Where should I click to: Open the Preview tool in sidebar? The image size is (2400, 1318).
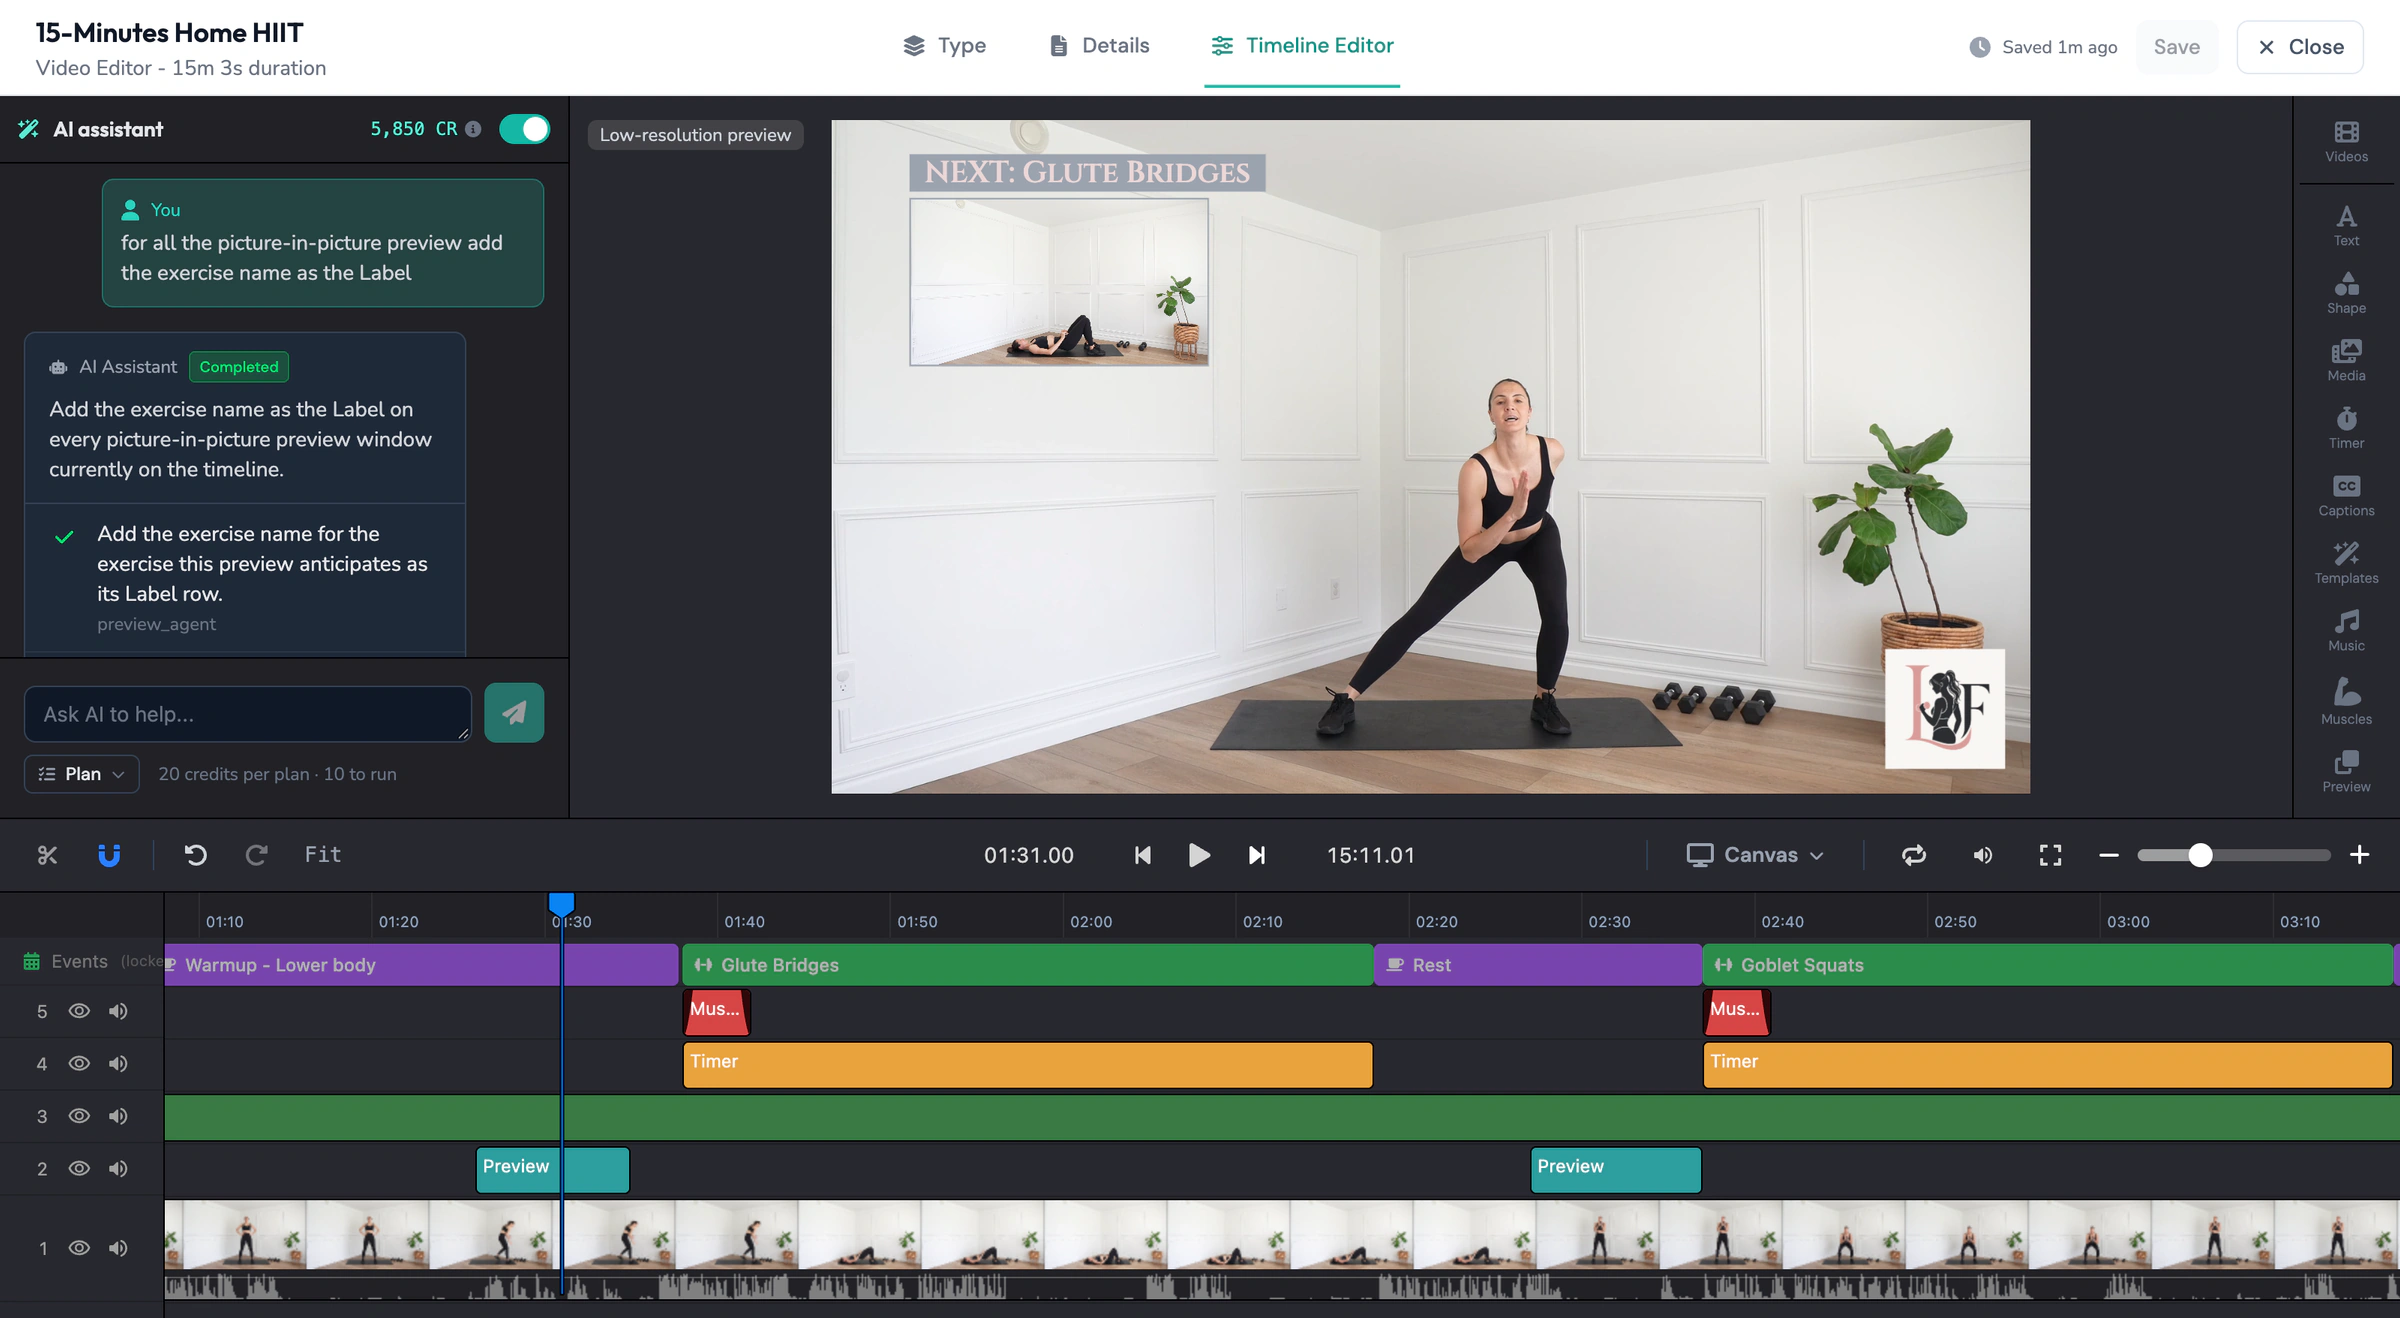point(2345,771)
